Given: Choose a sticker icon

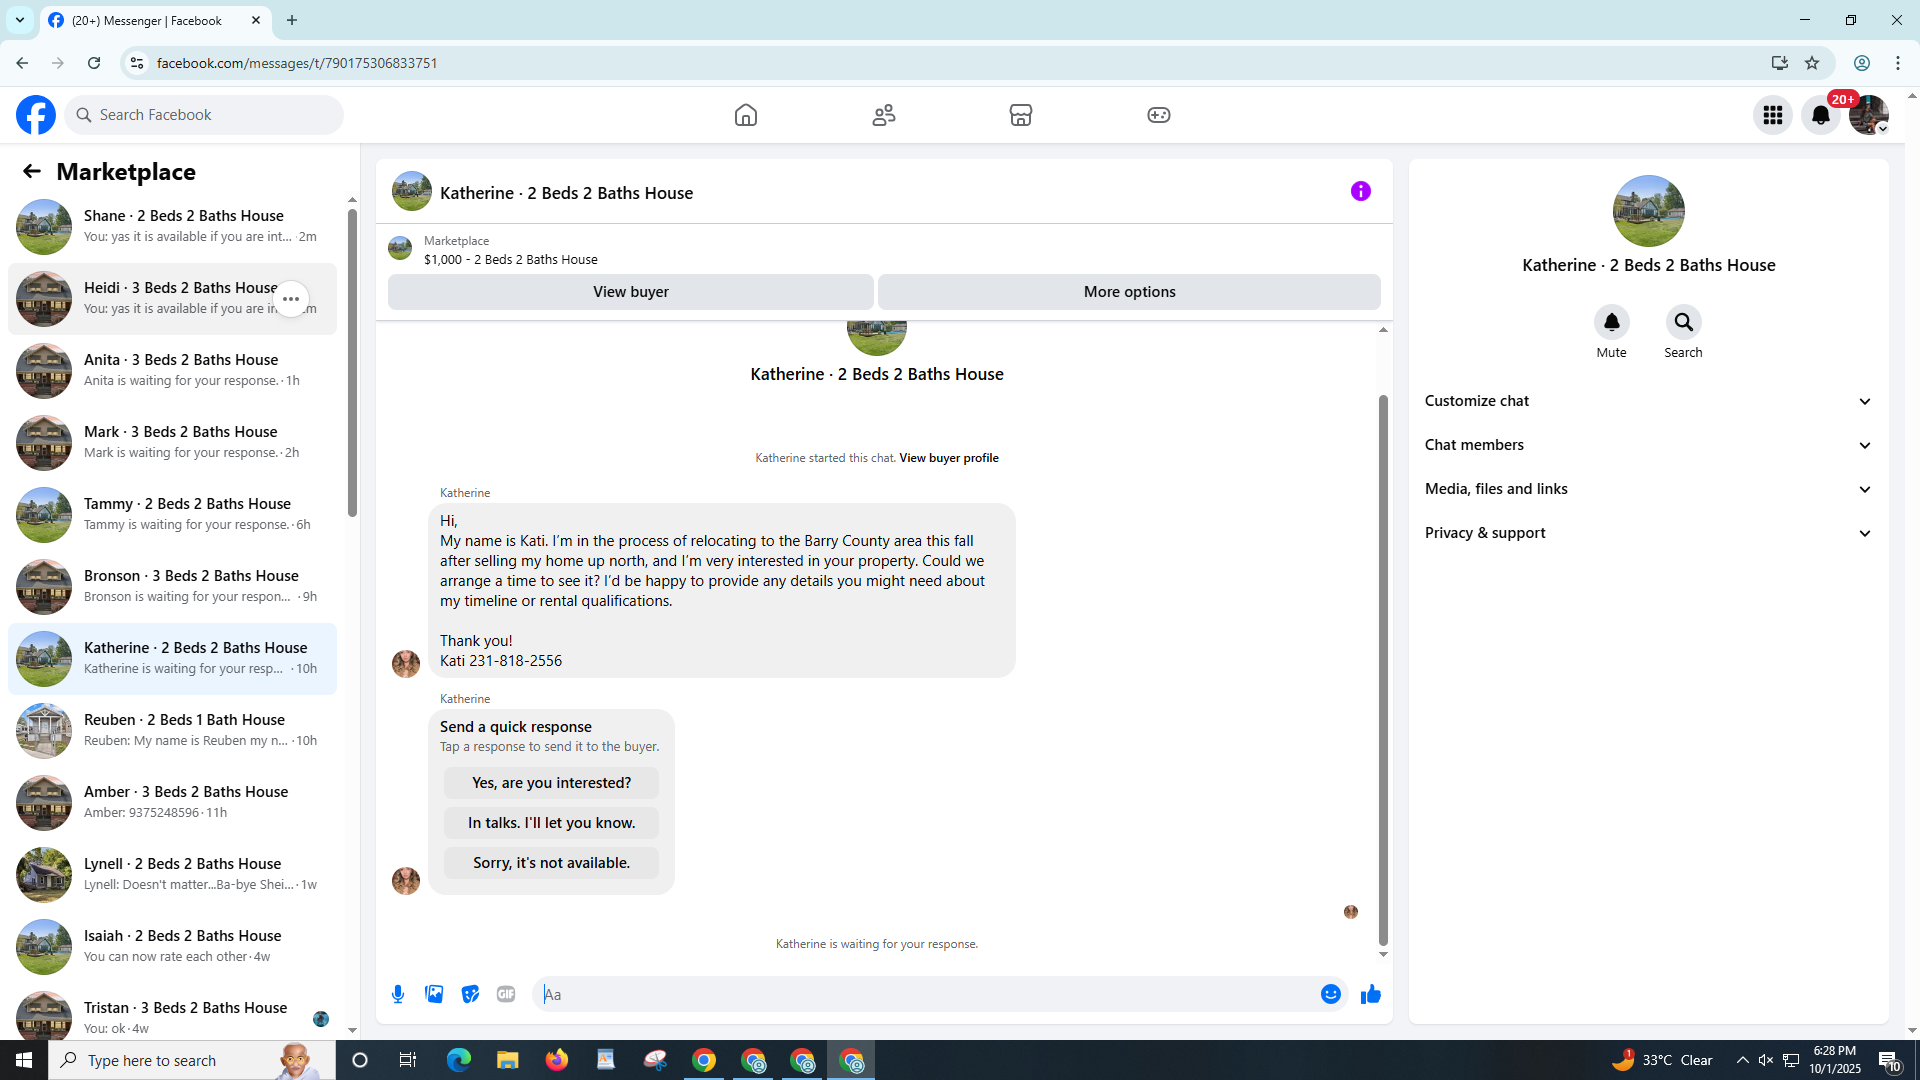Looking at the screenshot, I should click(x=470, y=994).
